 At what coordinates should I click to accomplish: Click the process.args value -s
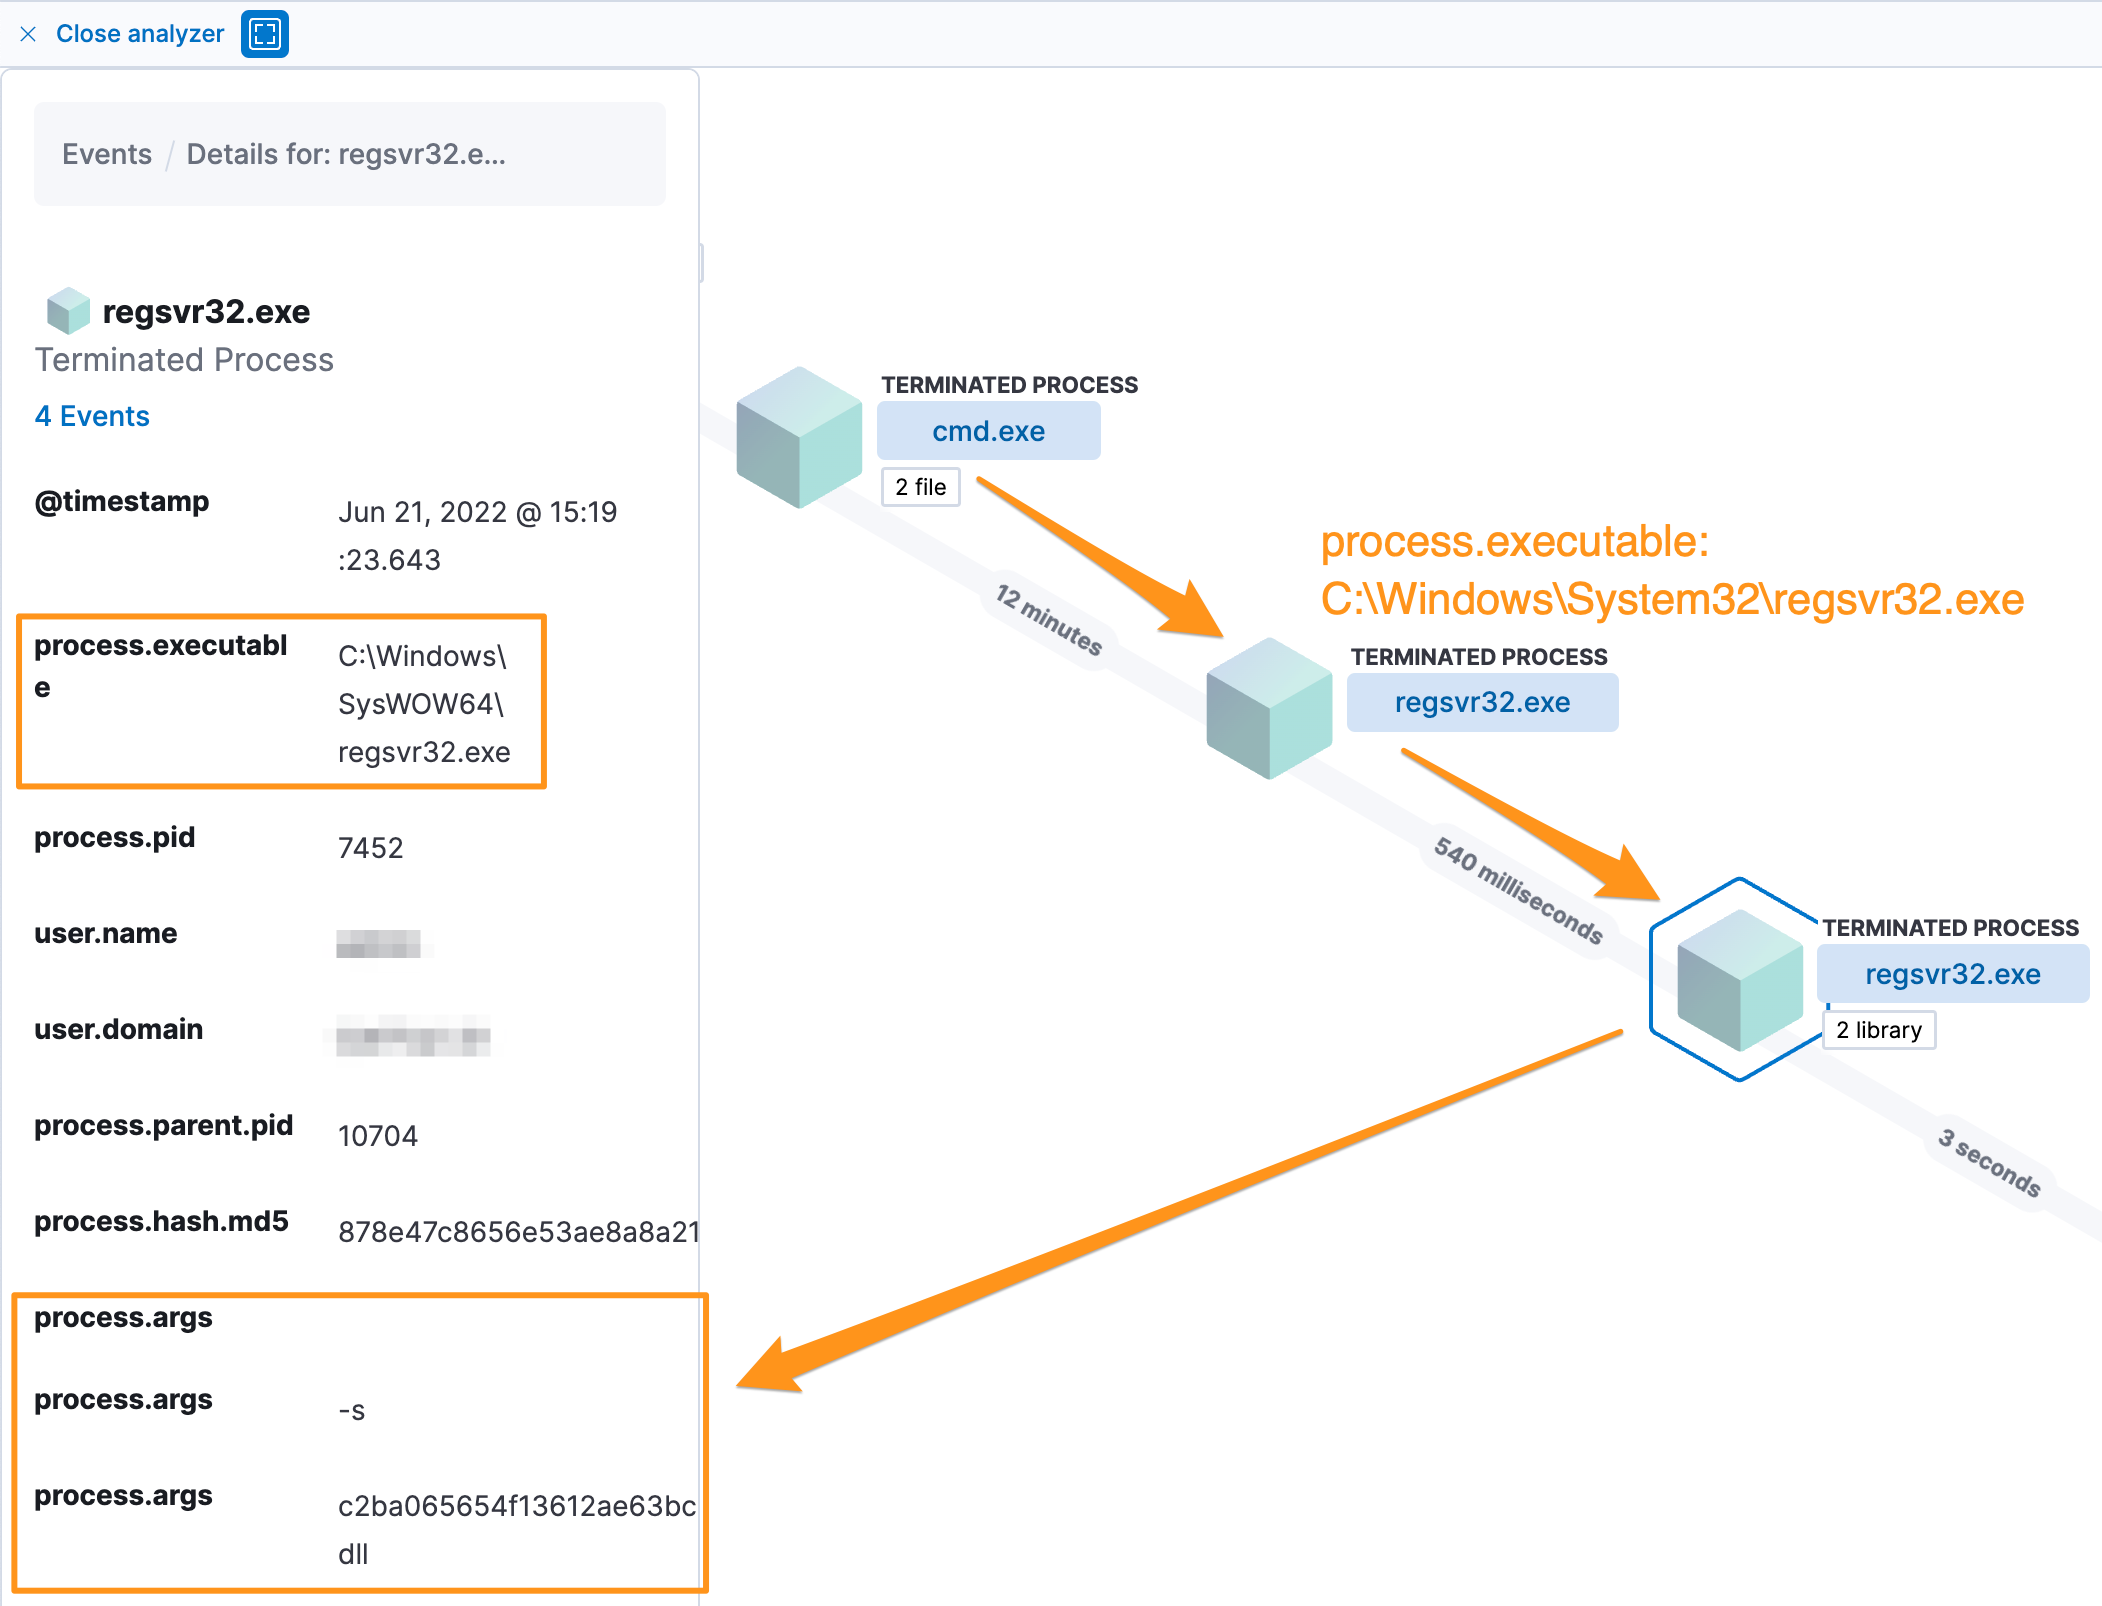click(352, 1411)
